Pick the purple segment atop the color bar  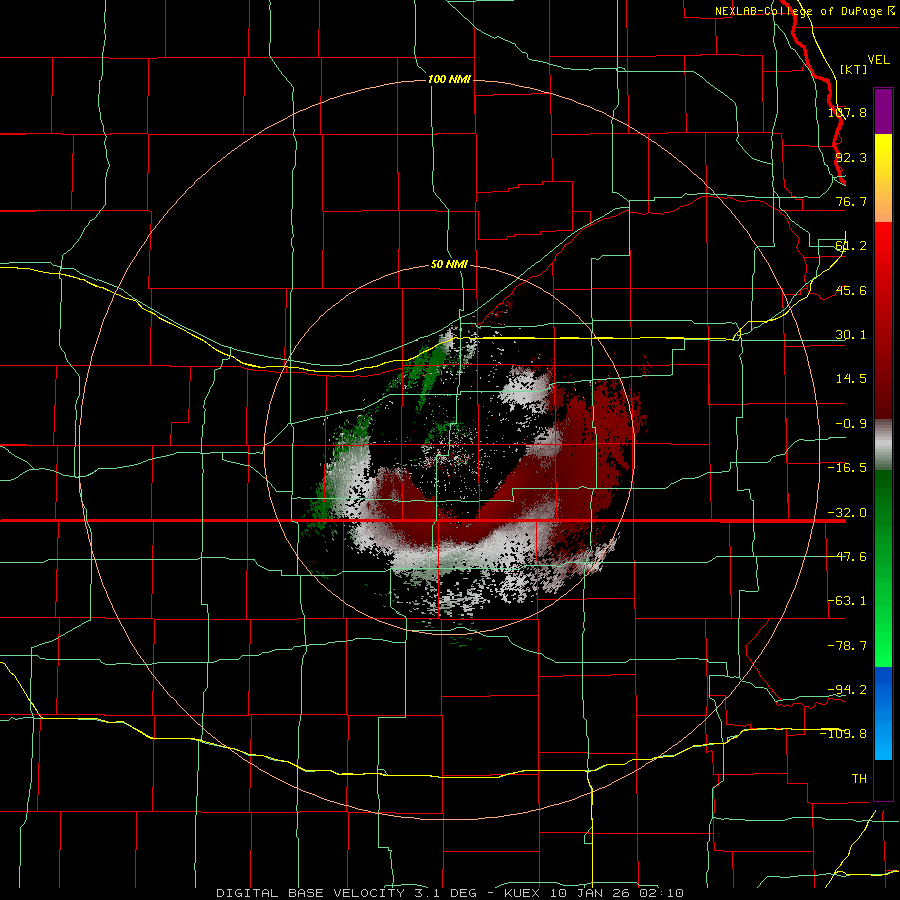883,111
